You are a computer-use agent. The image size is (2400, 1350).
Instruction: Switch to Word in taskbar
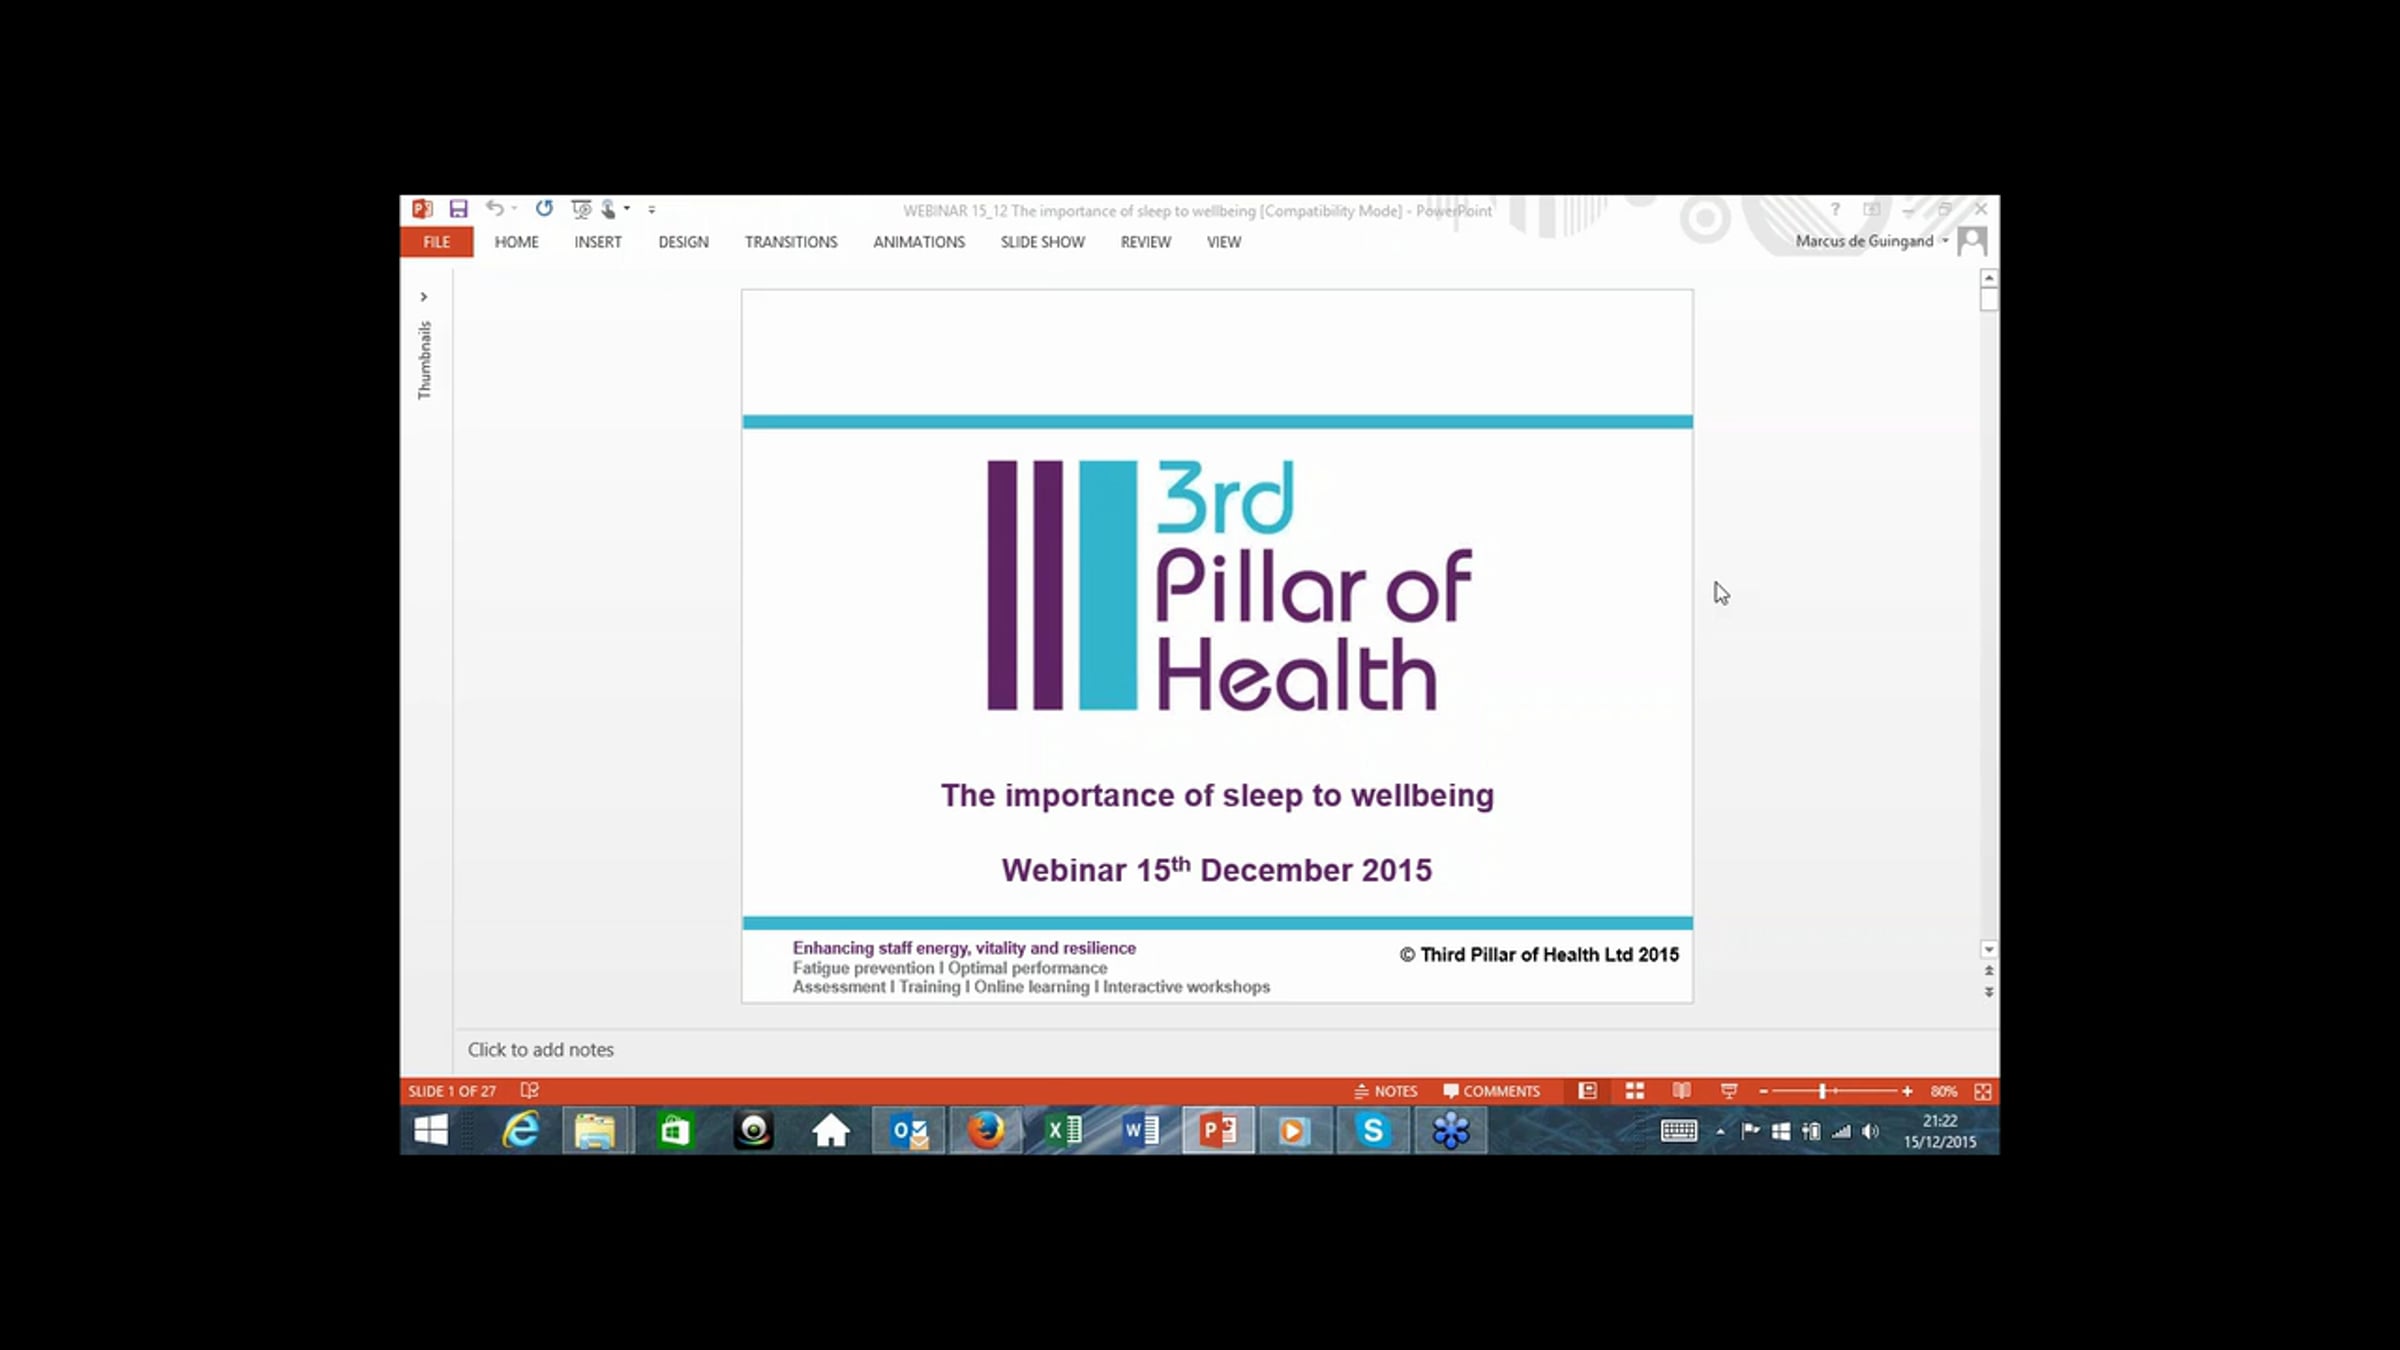point(1141,1131)
